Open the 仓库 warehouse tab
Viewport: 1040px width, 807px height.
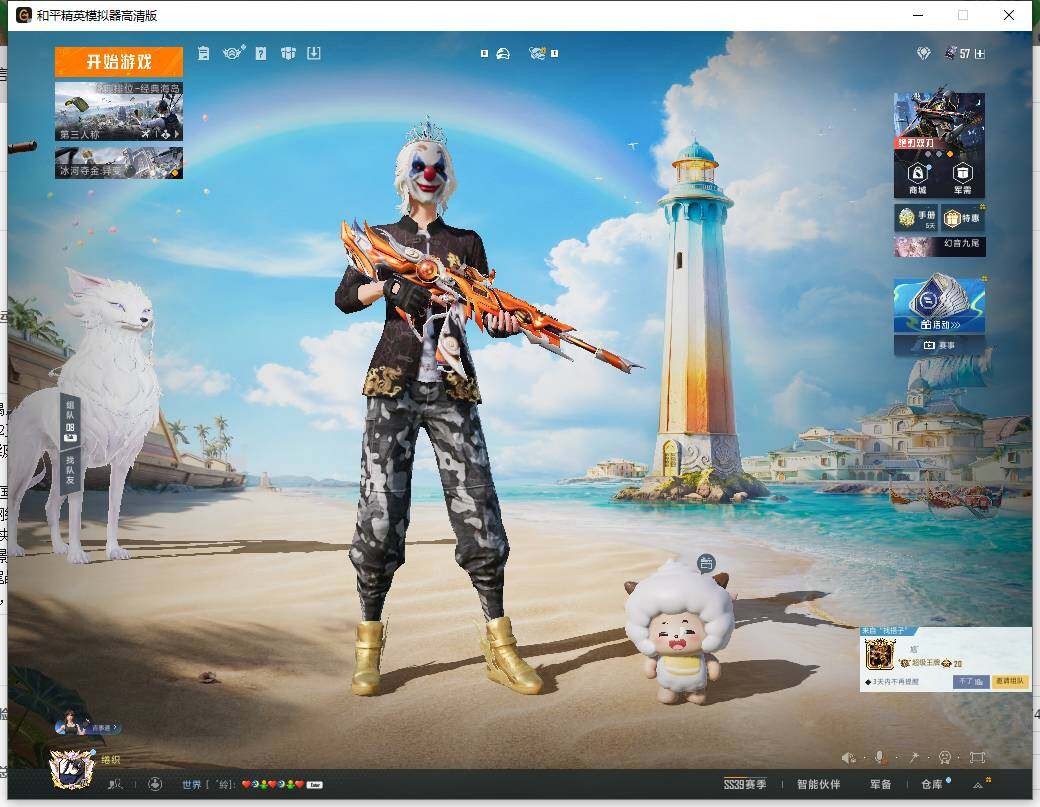[932, 784]
